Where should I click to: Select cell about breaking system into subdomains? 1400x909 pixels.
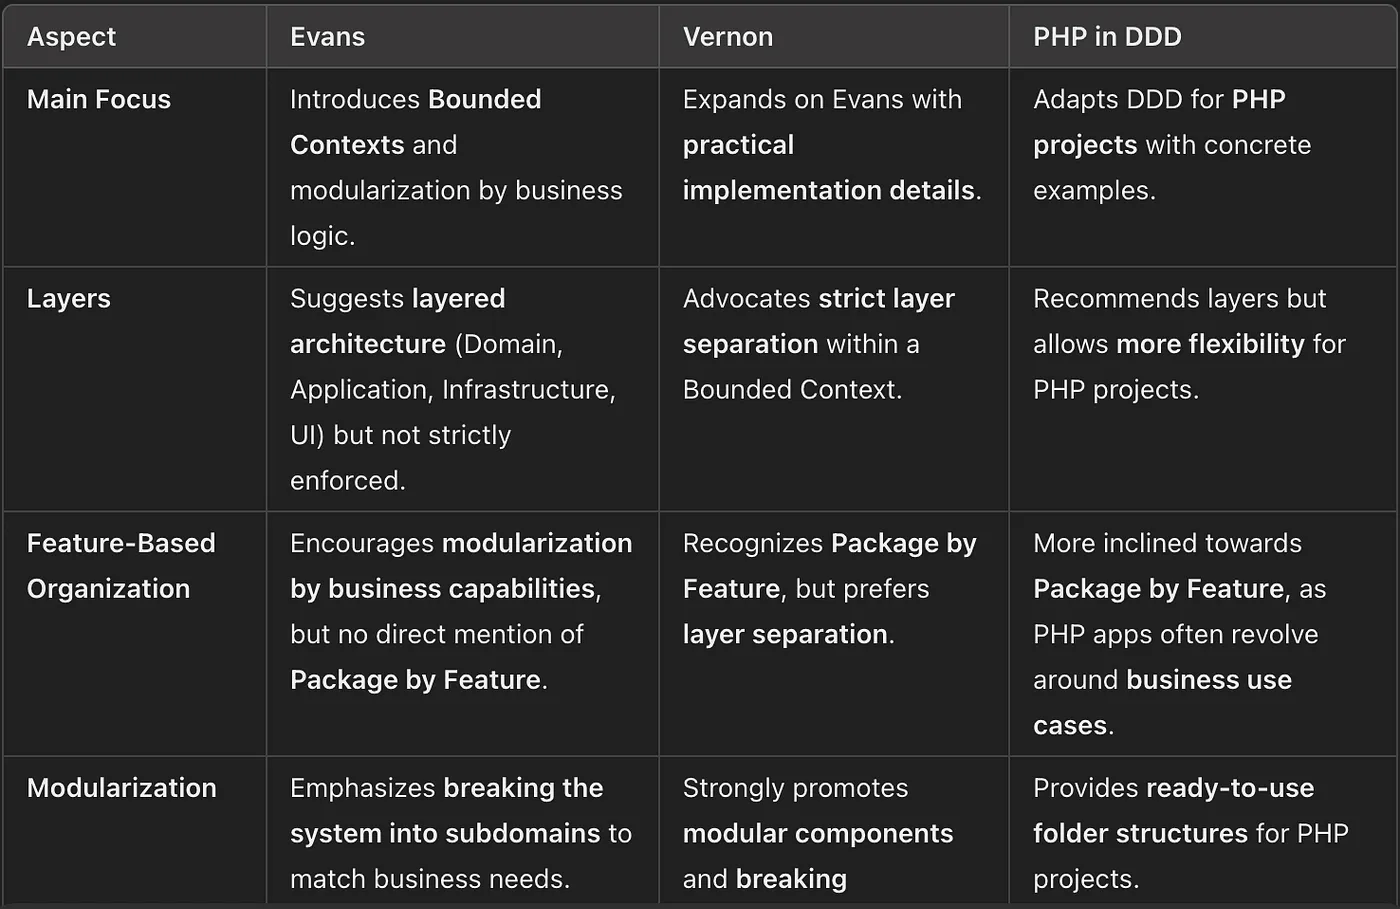click(x=462, y=832)
